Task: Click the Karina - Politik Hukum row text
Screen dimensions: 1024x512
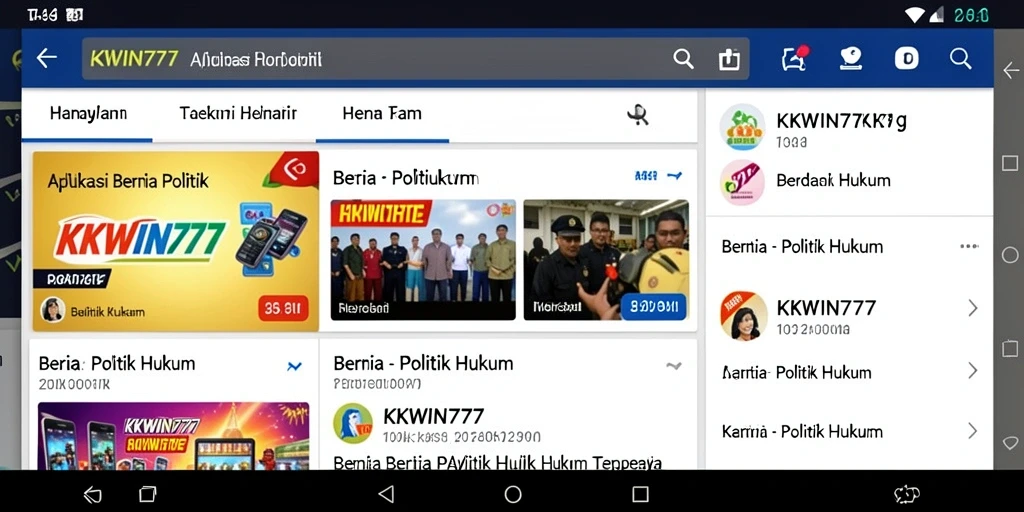Action: click(x=802, y=431)
